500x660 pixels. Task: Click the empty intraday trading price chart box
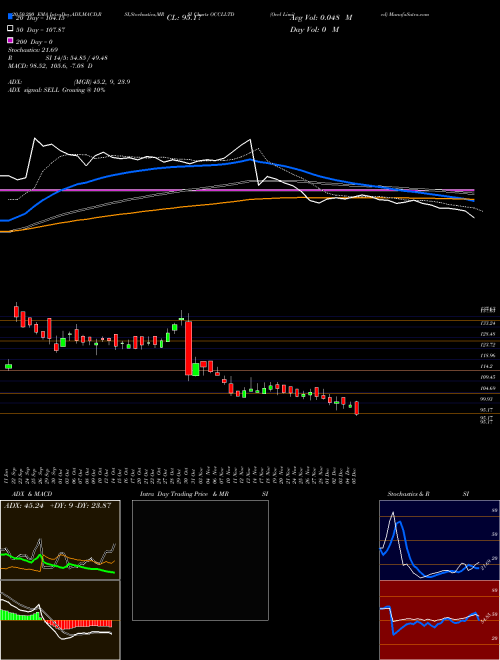(x=200, y=560)
